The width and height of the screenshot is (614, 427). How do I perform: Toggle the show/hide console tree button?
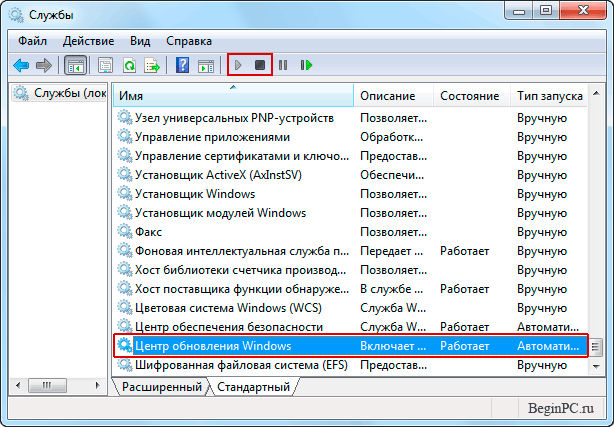tap(75, 65)
